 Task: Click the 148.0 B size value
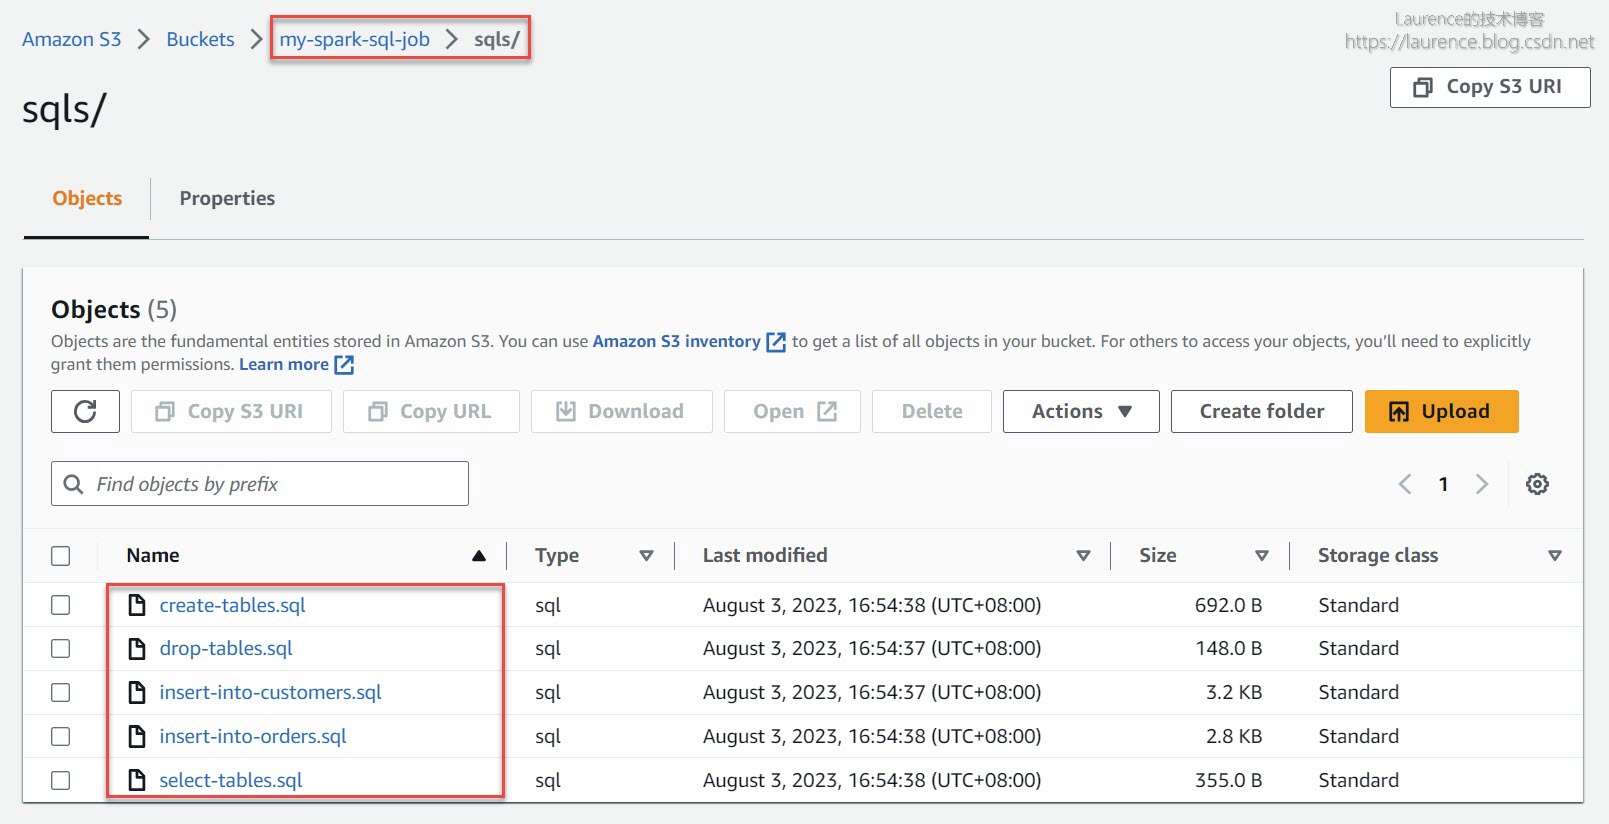(1228, 649)
